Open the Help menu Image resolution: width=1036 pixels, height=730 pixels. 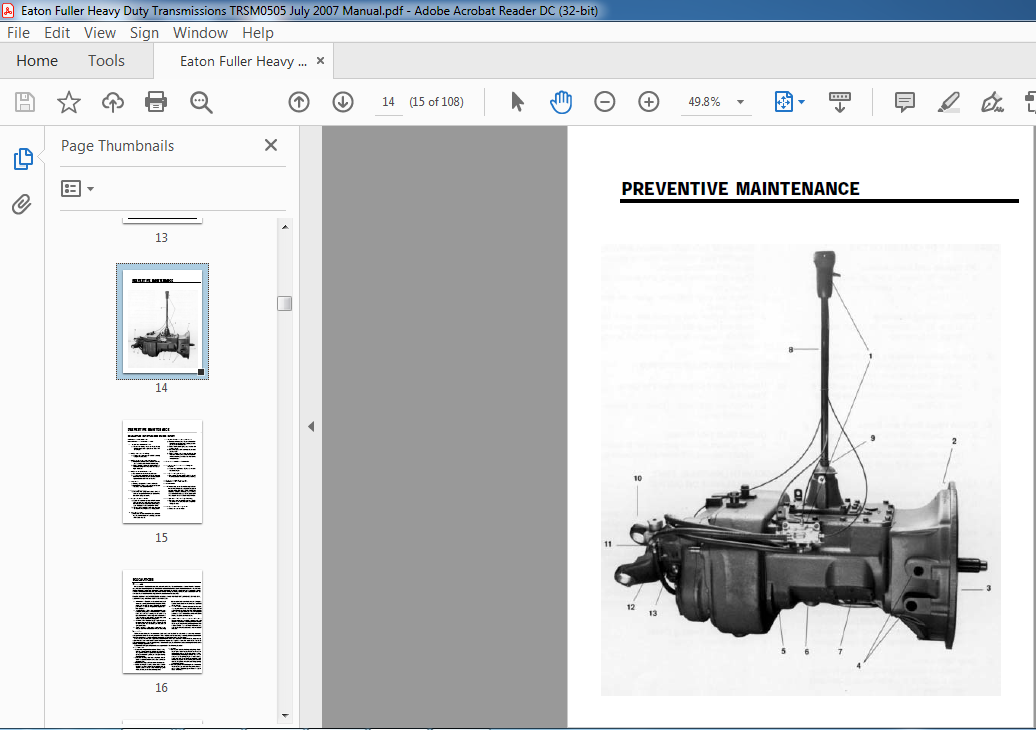click(x=258, y=33)
